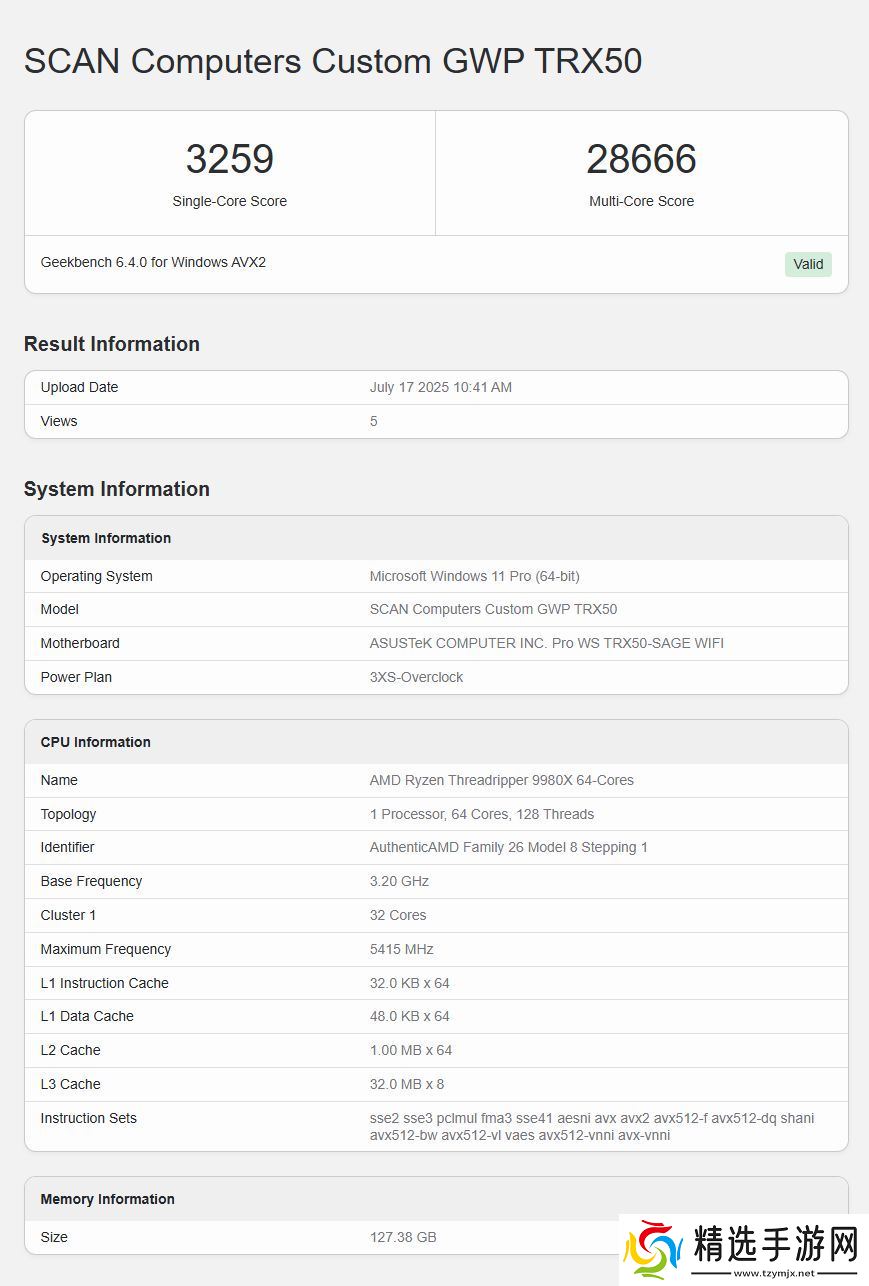
Task: Click the System Information table header
Action: point(106,538)
